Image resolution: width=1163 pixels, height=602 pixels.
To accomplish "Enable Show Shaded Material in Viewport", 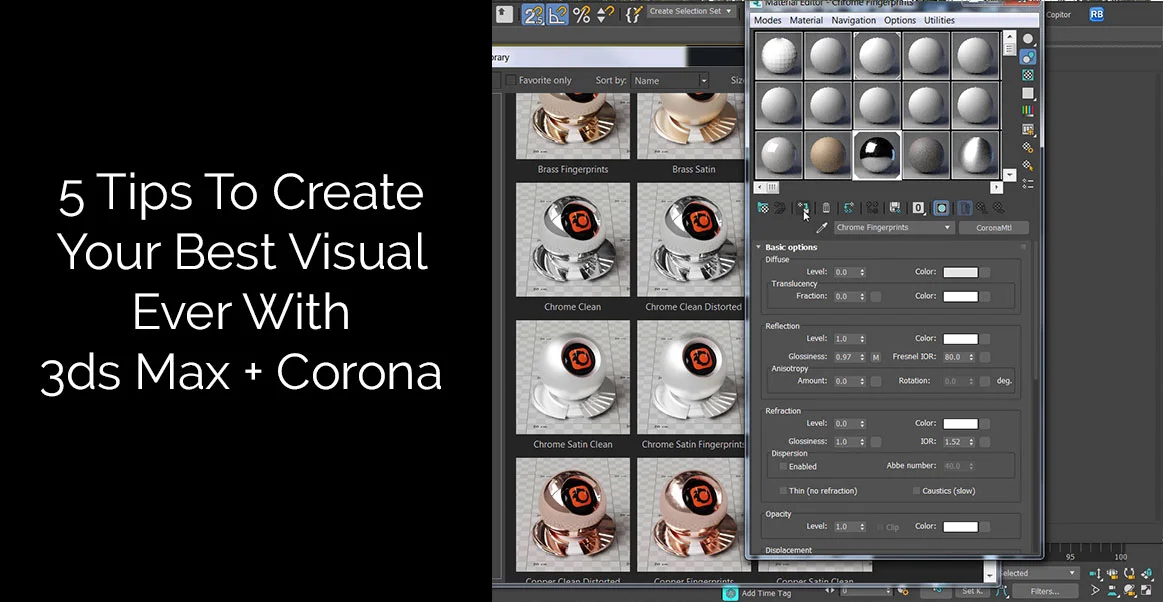I will pyautogui.click(x=941, y=208).
